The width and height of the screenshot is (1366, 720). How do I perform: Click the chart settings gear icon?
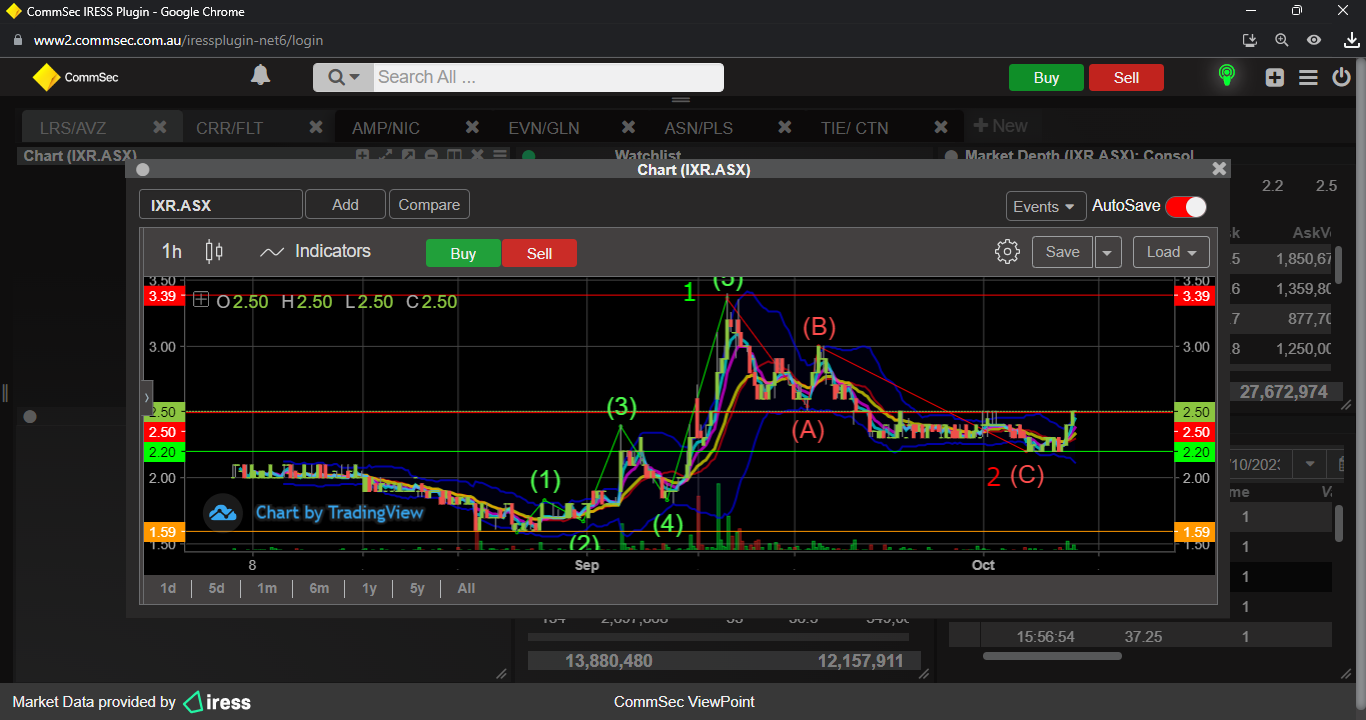click(1007, 252)
